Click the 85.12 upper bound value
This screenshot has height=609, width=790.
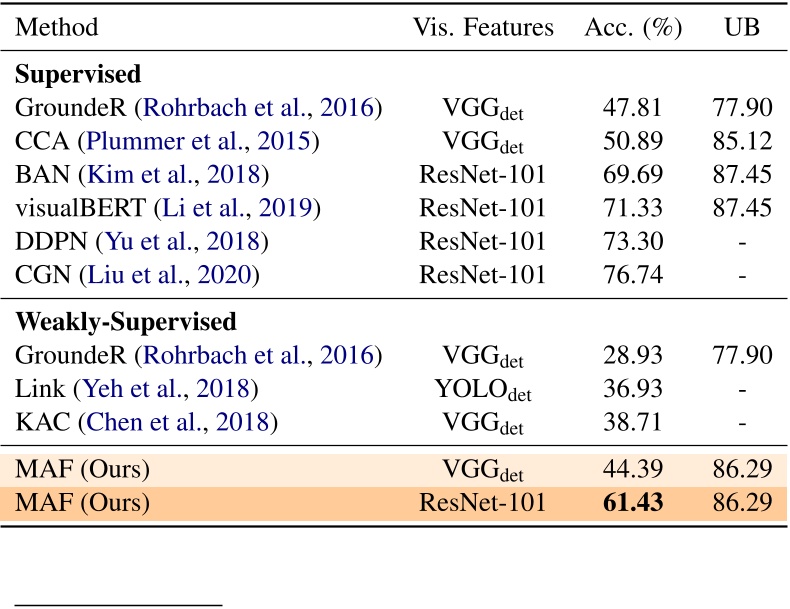[x=741, y=141]
